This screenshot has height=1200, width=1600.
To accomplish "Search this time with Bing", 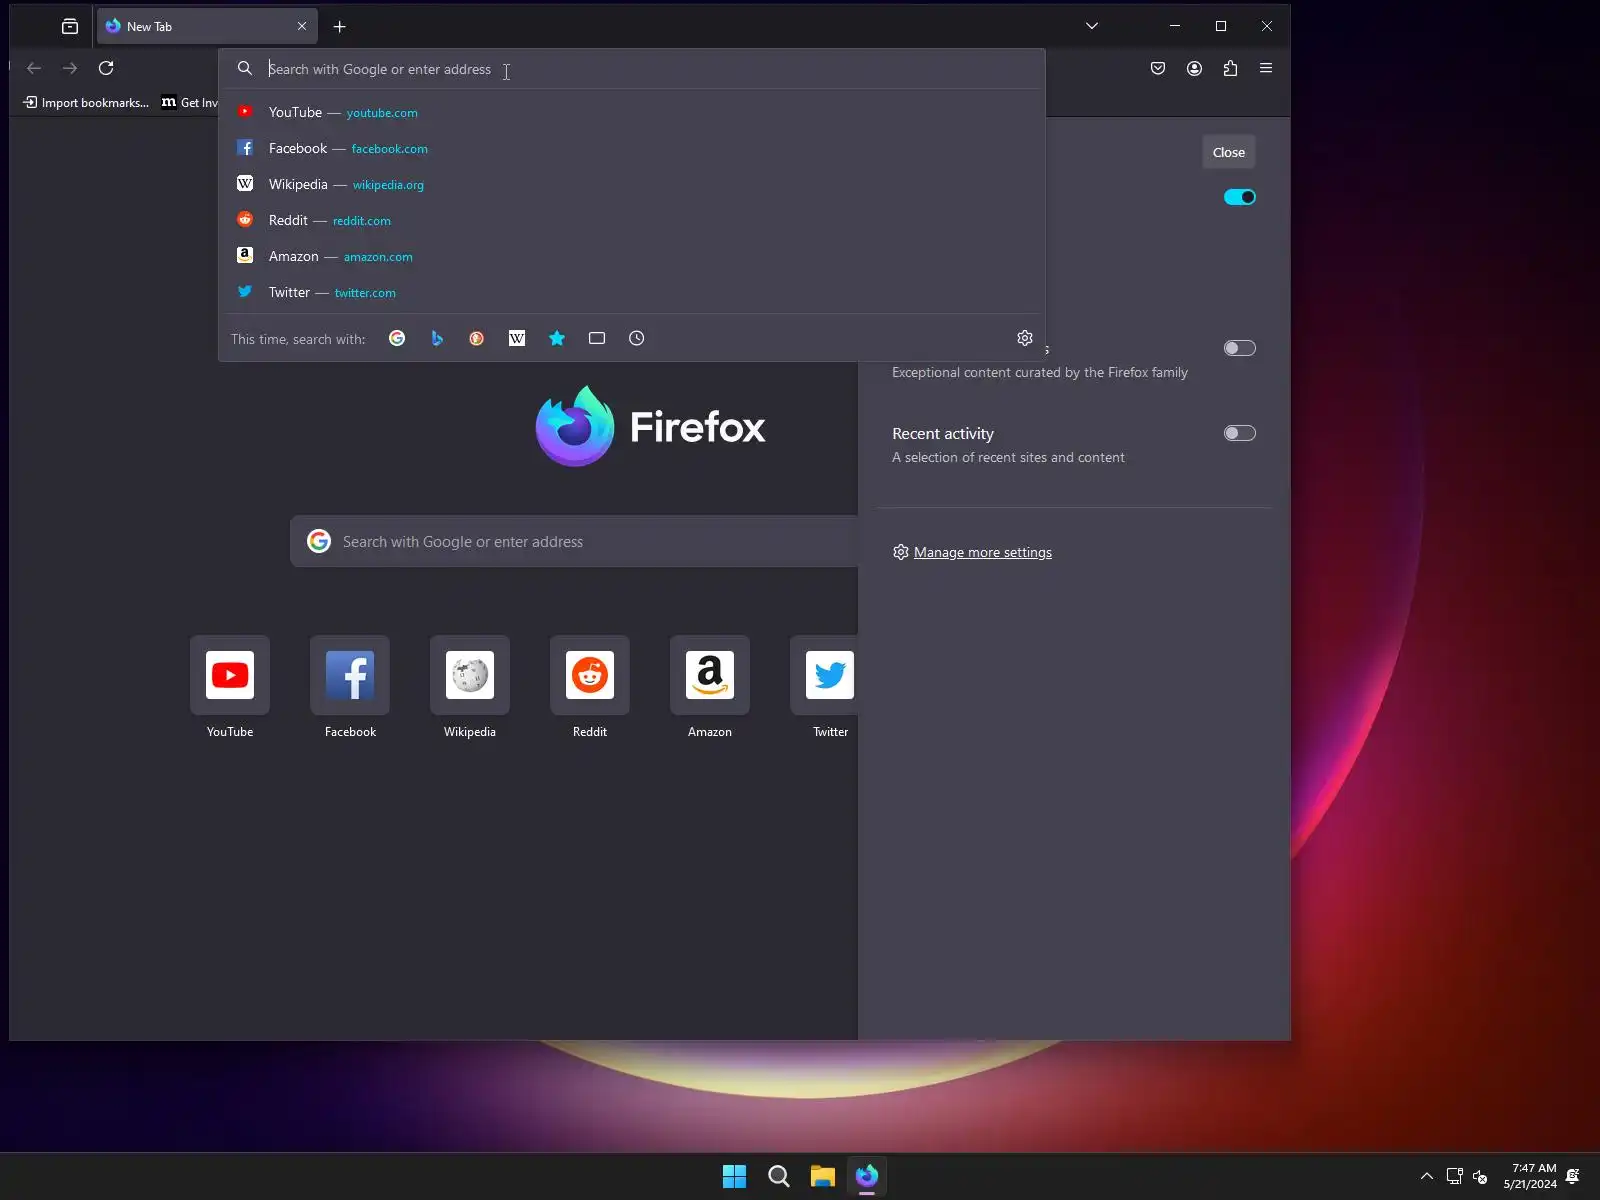I will pos(437,338).
